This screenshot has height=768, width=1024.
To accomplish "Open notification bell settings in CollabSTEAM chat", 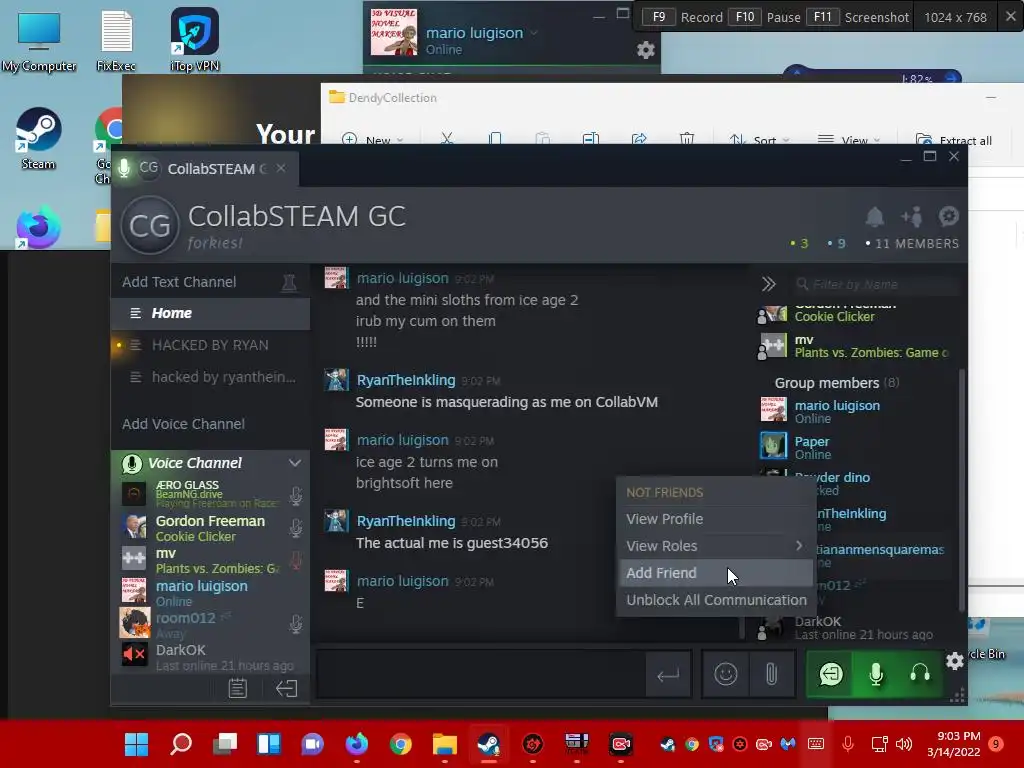I will [x=874, y=217].
